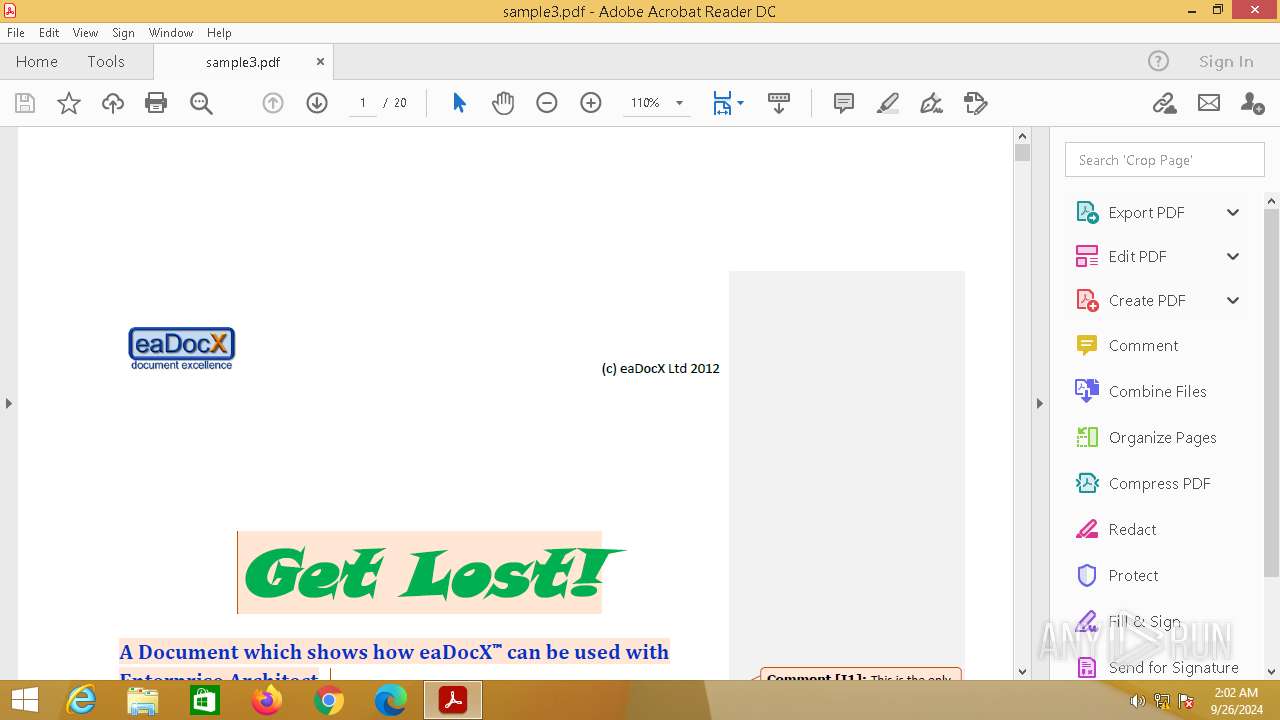This screenshot has height=720, width=1280.
Task: Click the page number field
Action: (x=363, y=103)
